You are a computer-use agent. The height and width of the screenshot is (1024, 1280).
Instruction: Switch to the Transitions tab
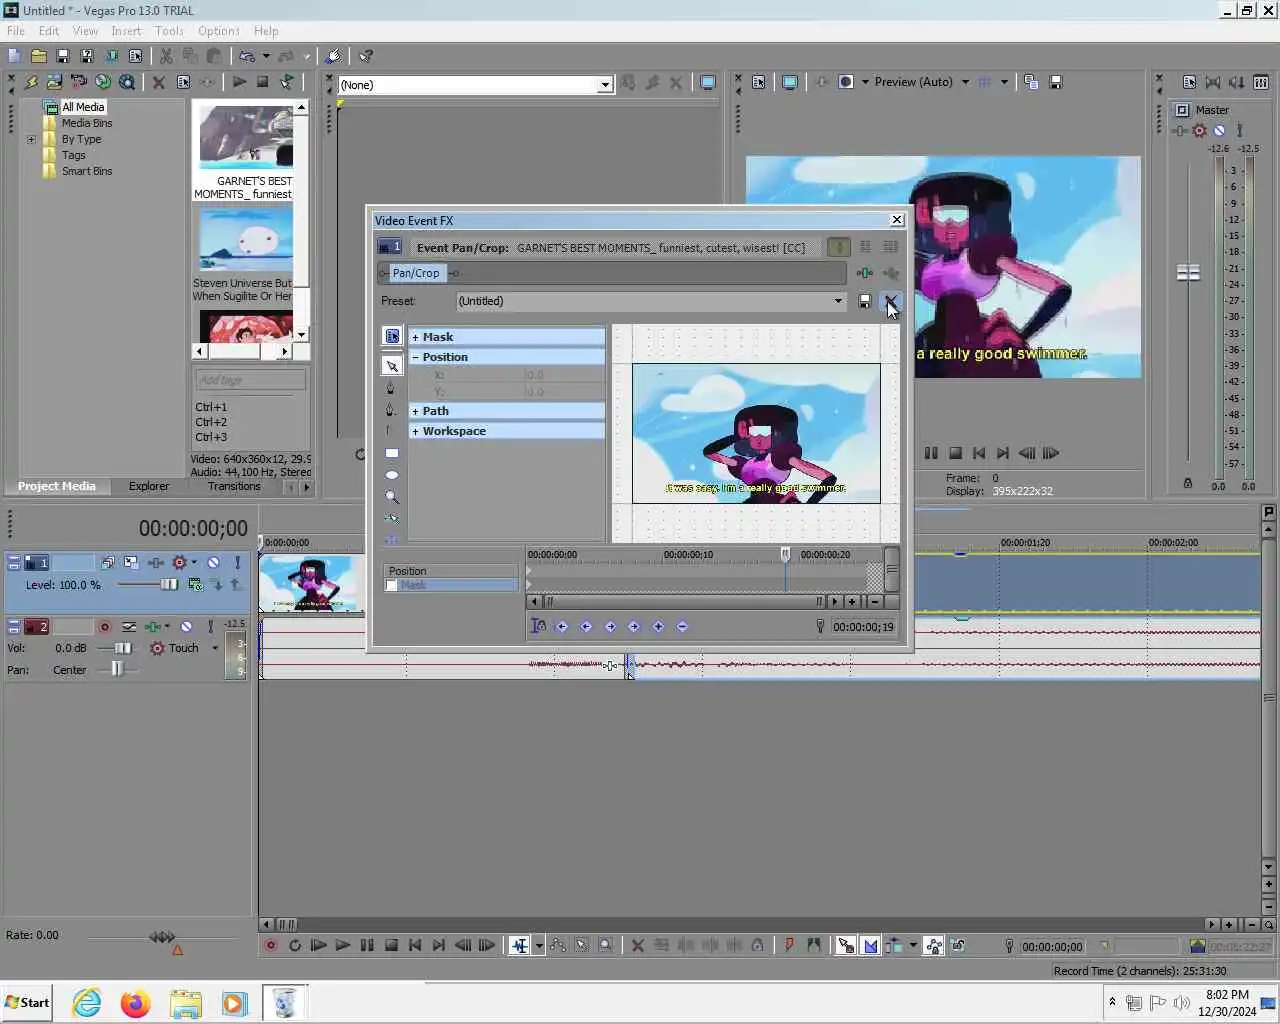[234, 487]
